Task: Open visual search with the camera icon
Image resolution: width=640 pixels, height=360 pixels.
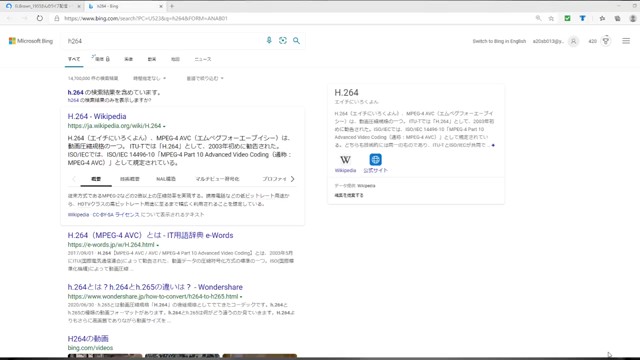Action: (282, 40)
